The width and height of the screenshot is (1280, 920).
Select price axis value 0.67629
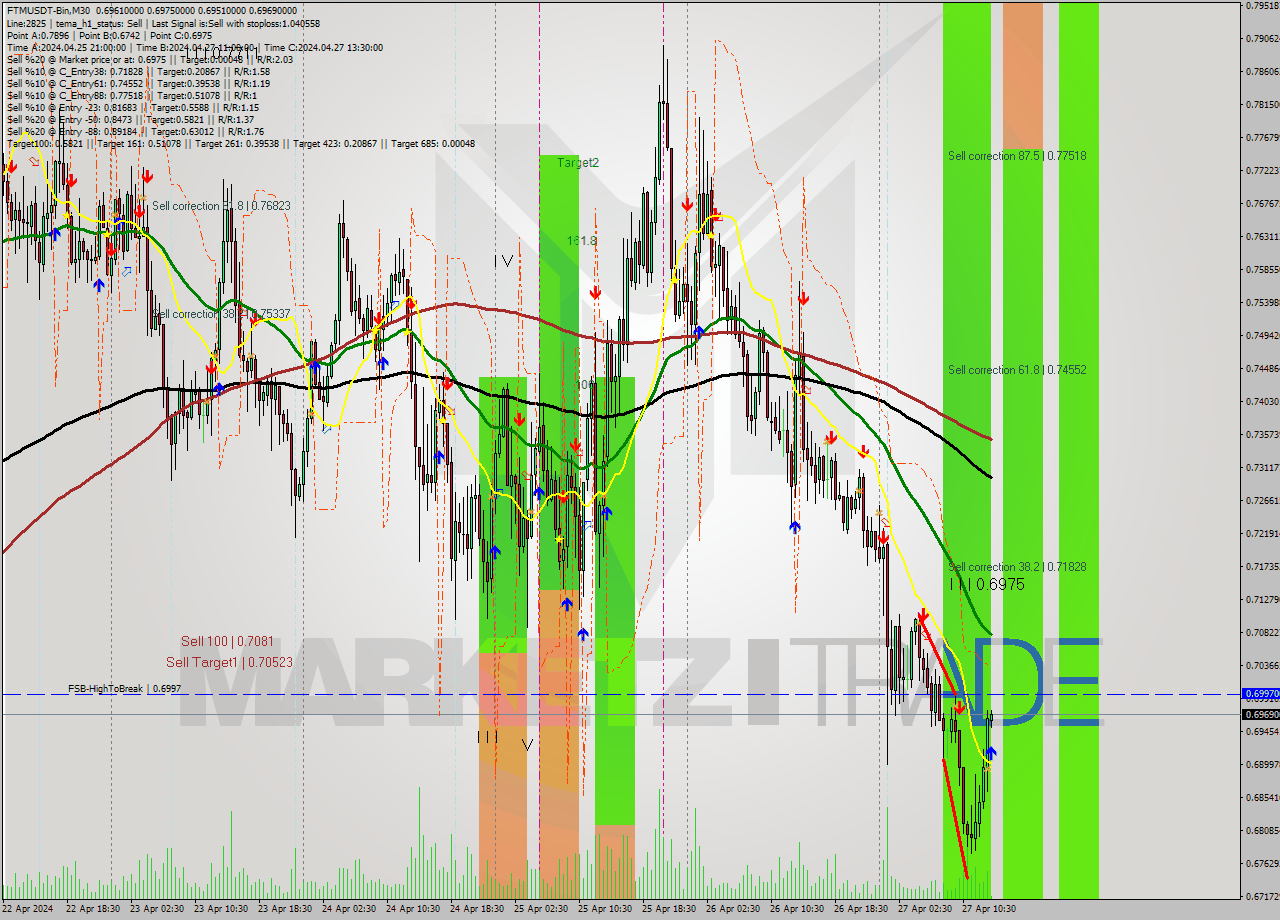1263,864
